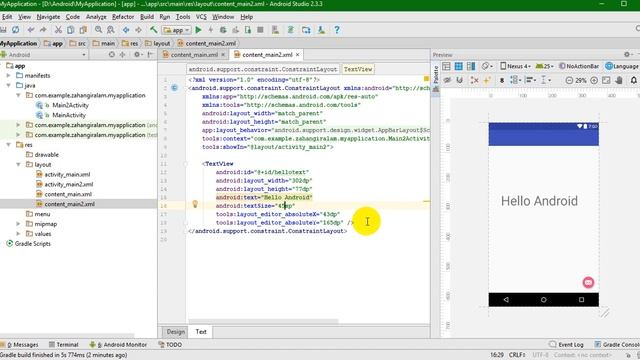Open the Align dropdown in Preview toolbar
Screen dimensions: 640x360
tap(530, 80)
